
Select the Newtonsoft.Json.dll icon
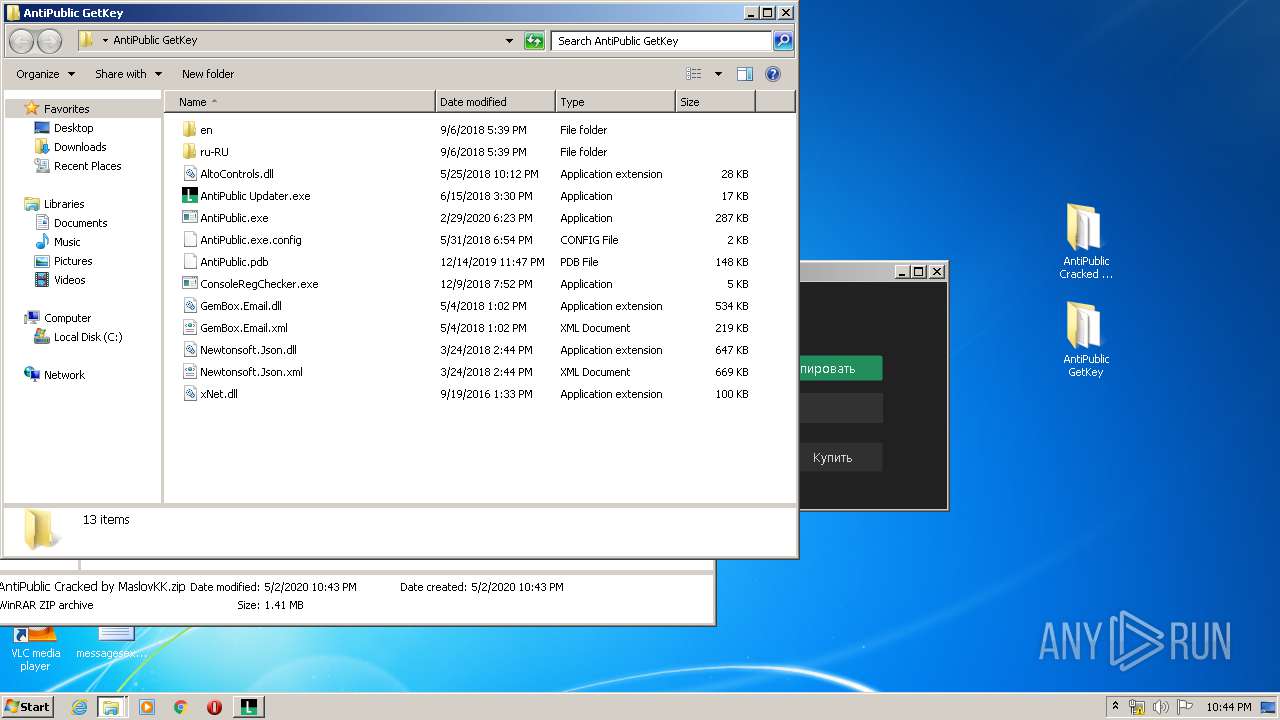tap(190, 350)
